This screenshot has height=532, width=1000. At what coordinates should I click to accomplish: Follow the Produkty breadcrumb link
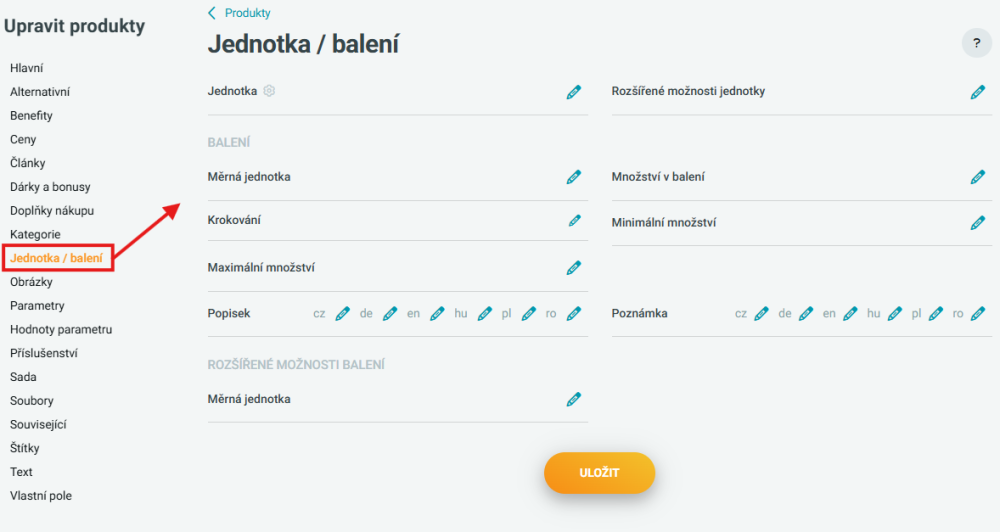(247, 13)
